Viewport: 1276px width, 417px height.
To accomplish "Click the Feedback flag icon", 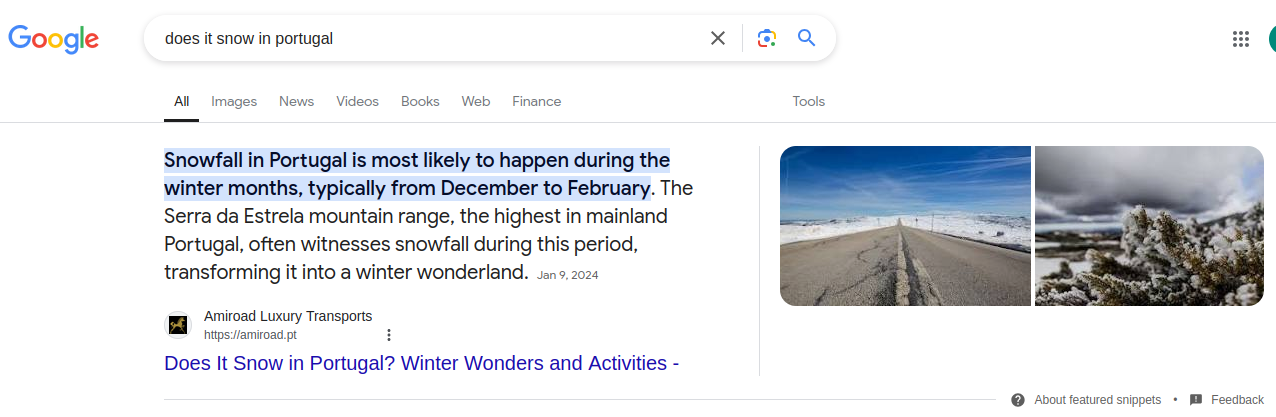I will 1196,400.
